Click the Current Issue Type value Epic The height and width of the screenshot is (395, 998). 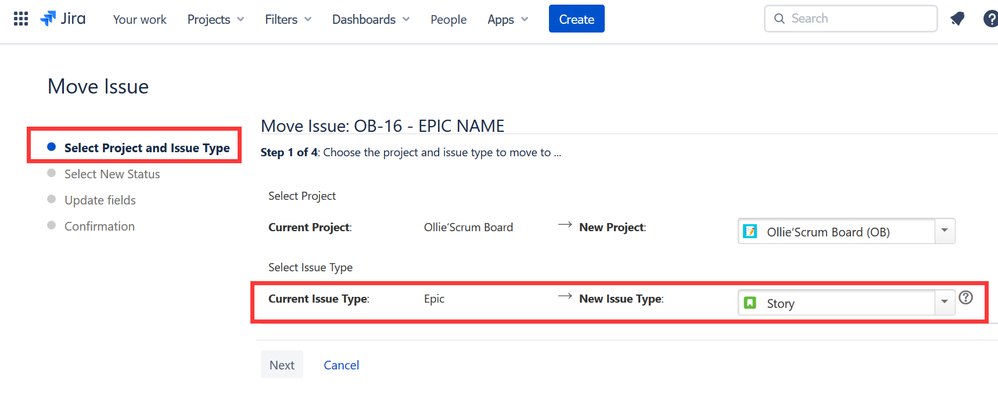tap(434, 299)
